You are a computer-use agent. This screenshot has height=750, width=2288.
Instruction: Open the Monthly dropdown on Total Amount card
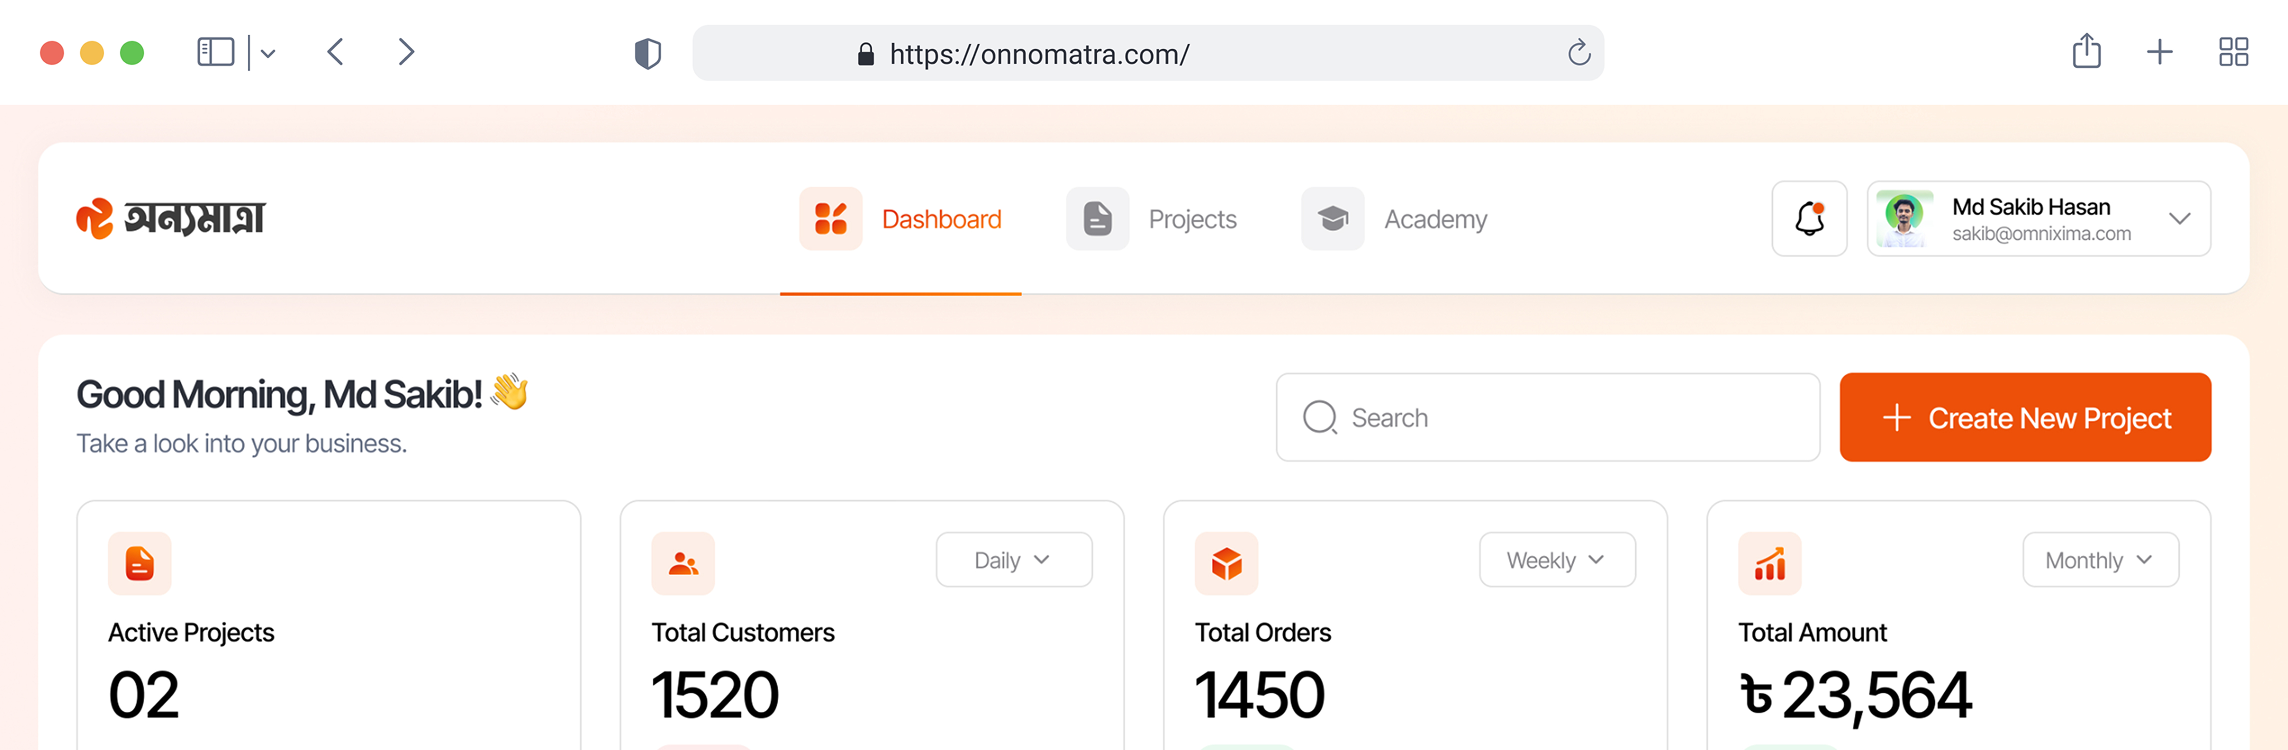[2099, 560]
